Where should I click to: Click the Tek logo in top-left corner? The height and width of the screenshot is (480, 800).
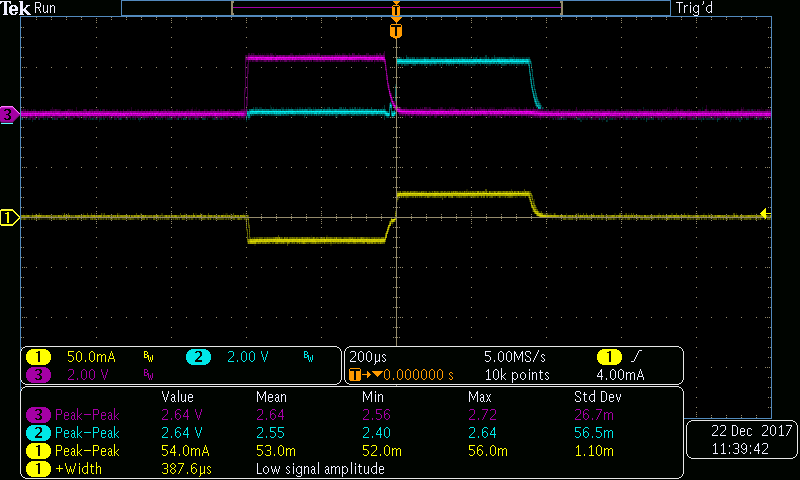coord(16,8)
